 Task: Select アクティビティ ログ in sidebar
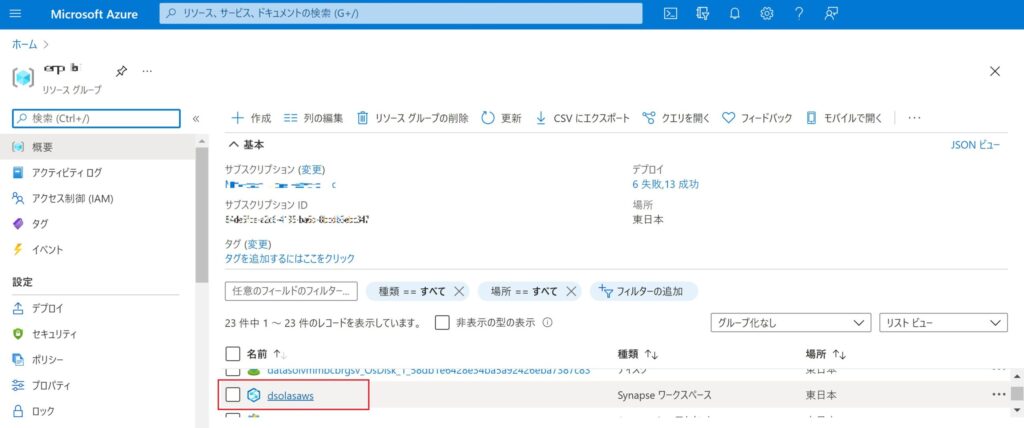pos(67,173)
